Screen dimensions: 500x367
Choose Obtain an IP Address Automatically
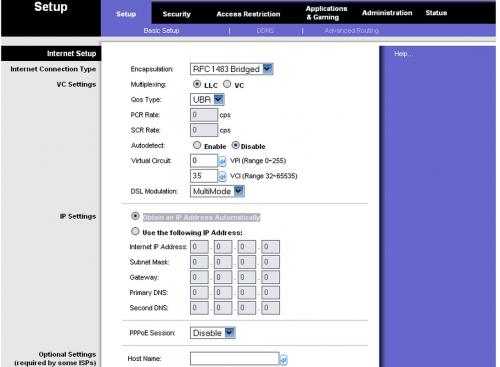(135, 216)
